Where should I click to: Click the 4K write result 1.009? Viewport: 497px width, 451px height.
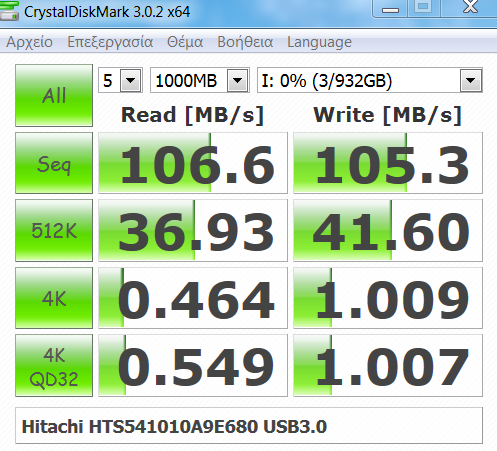pyautogui.click(x=388, y=298)
